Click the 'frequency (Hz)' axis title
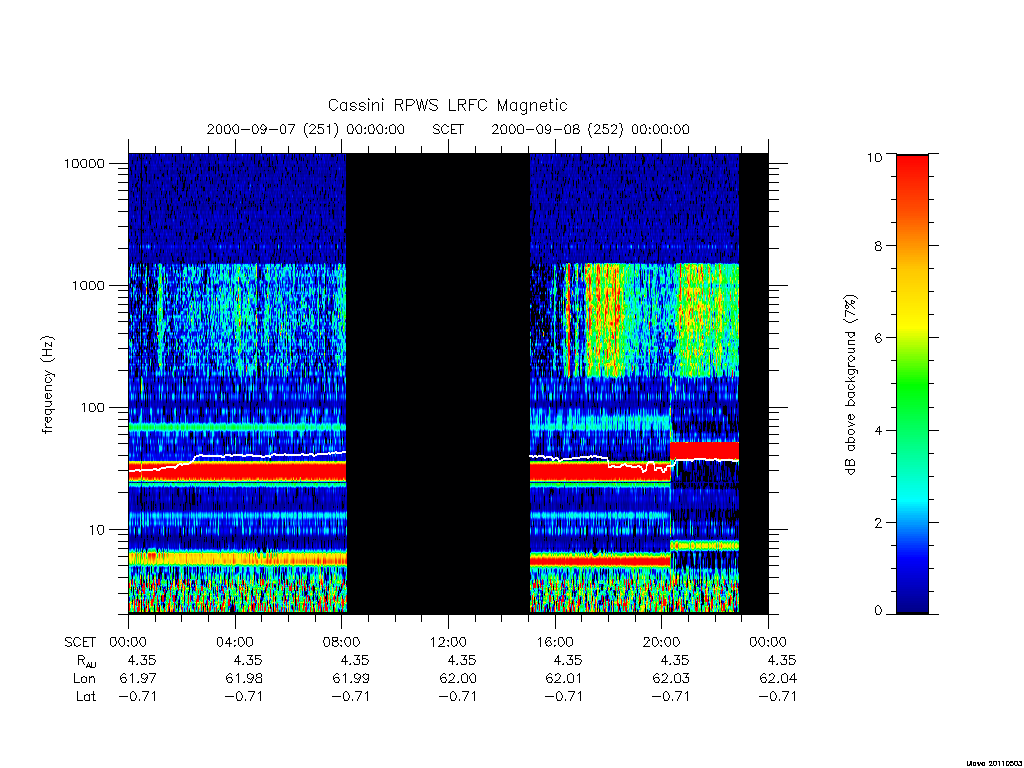1024x768 pixels. coord(47,385)
